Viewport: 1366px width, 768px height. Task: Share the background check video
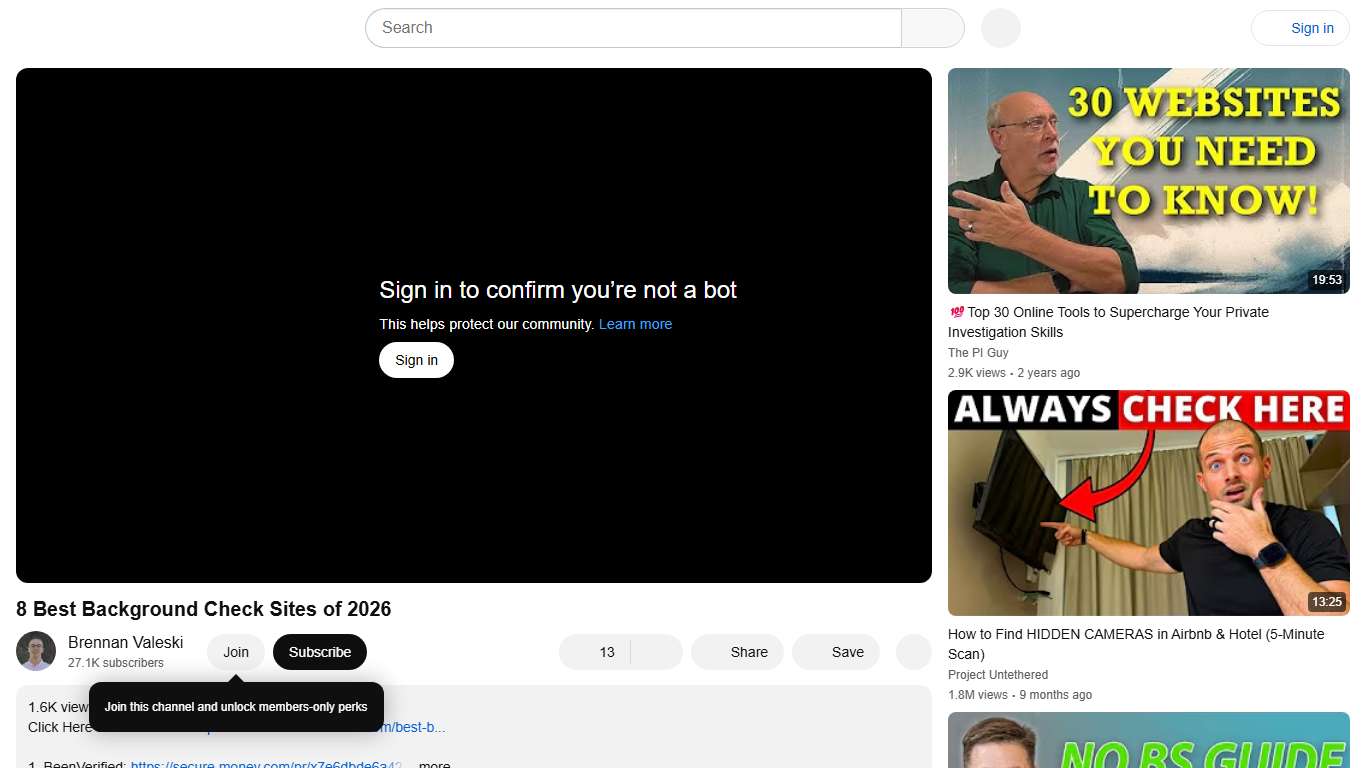737,651
